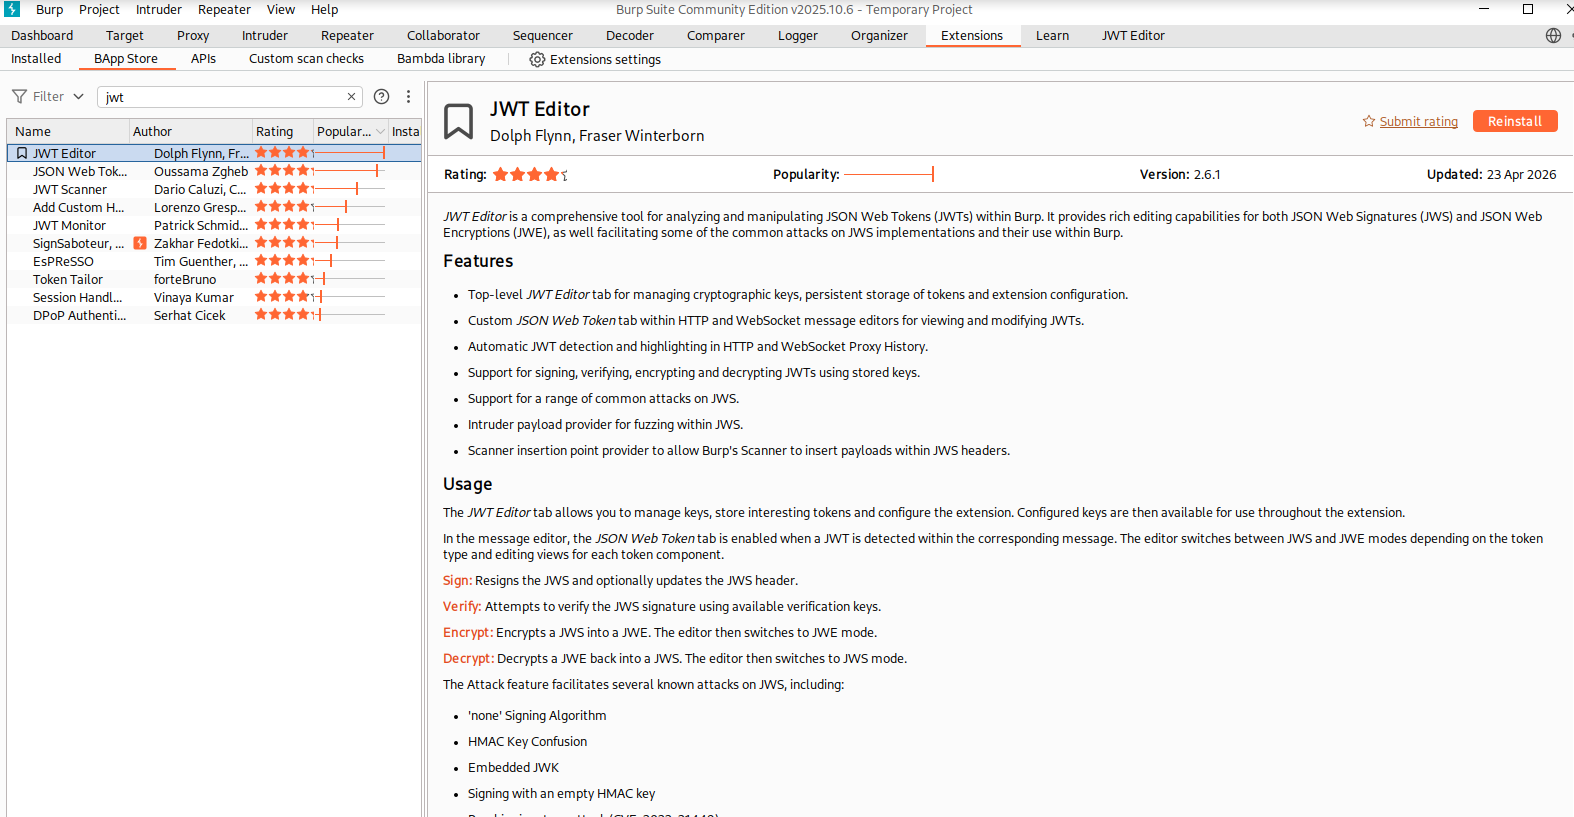Click the globe icon in top bar
The image size is (1574, 817).
pyautogui.click(x=1553, y=35)
